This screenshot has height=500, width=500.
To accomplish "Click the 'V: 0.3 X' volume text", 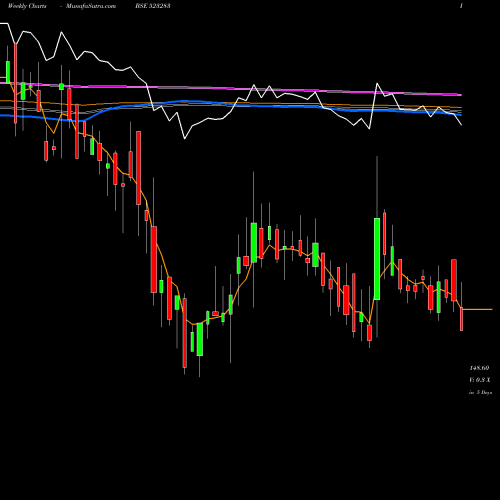I will click(x=480, y=380).
